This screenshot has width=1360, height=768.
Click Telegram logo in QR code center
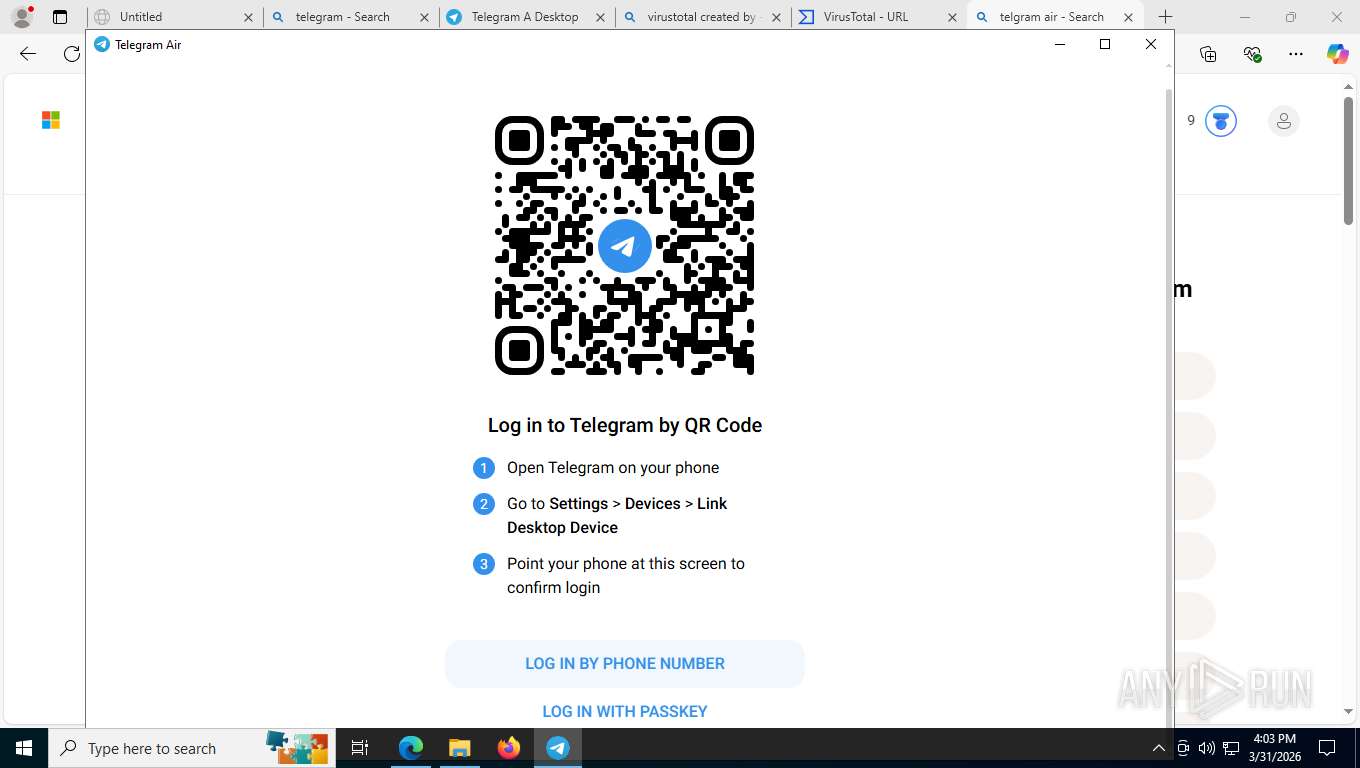coord(625,246)
